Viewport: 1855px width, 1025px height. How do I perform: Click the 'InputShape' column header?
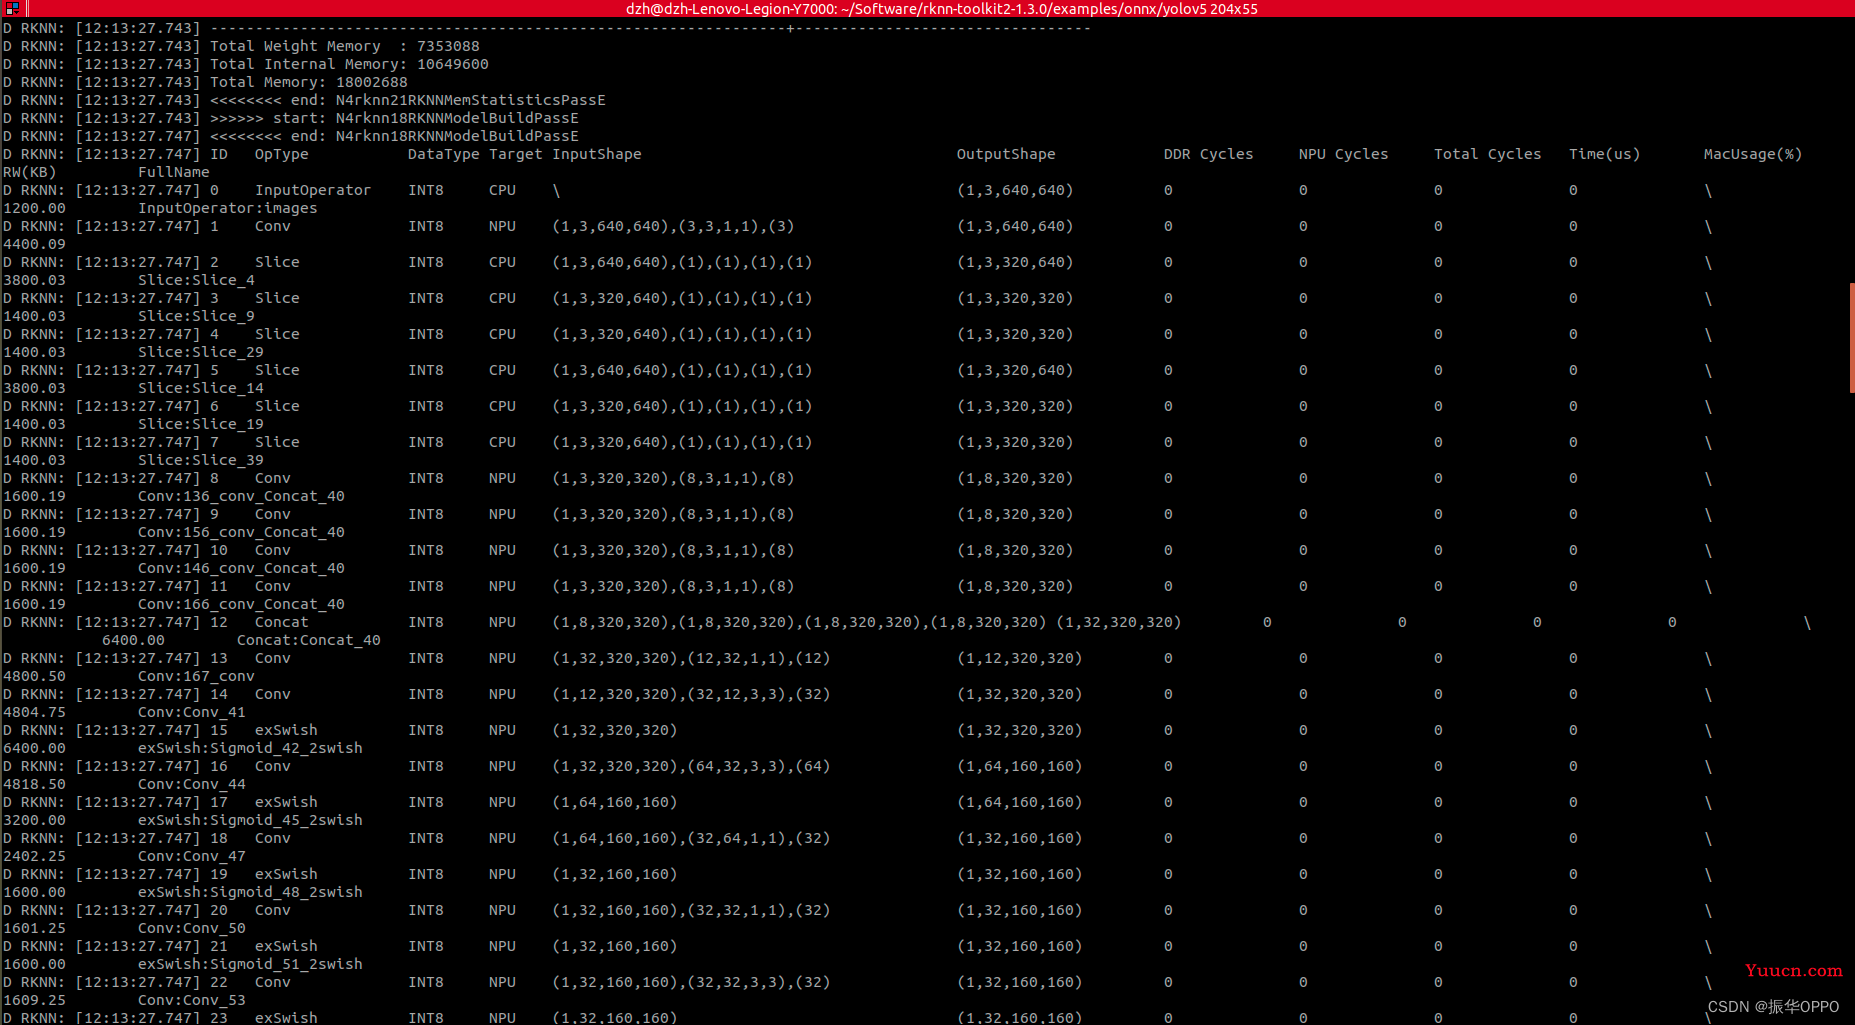(597, 154)
